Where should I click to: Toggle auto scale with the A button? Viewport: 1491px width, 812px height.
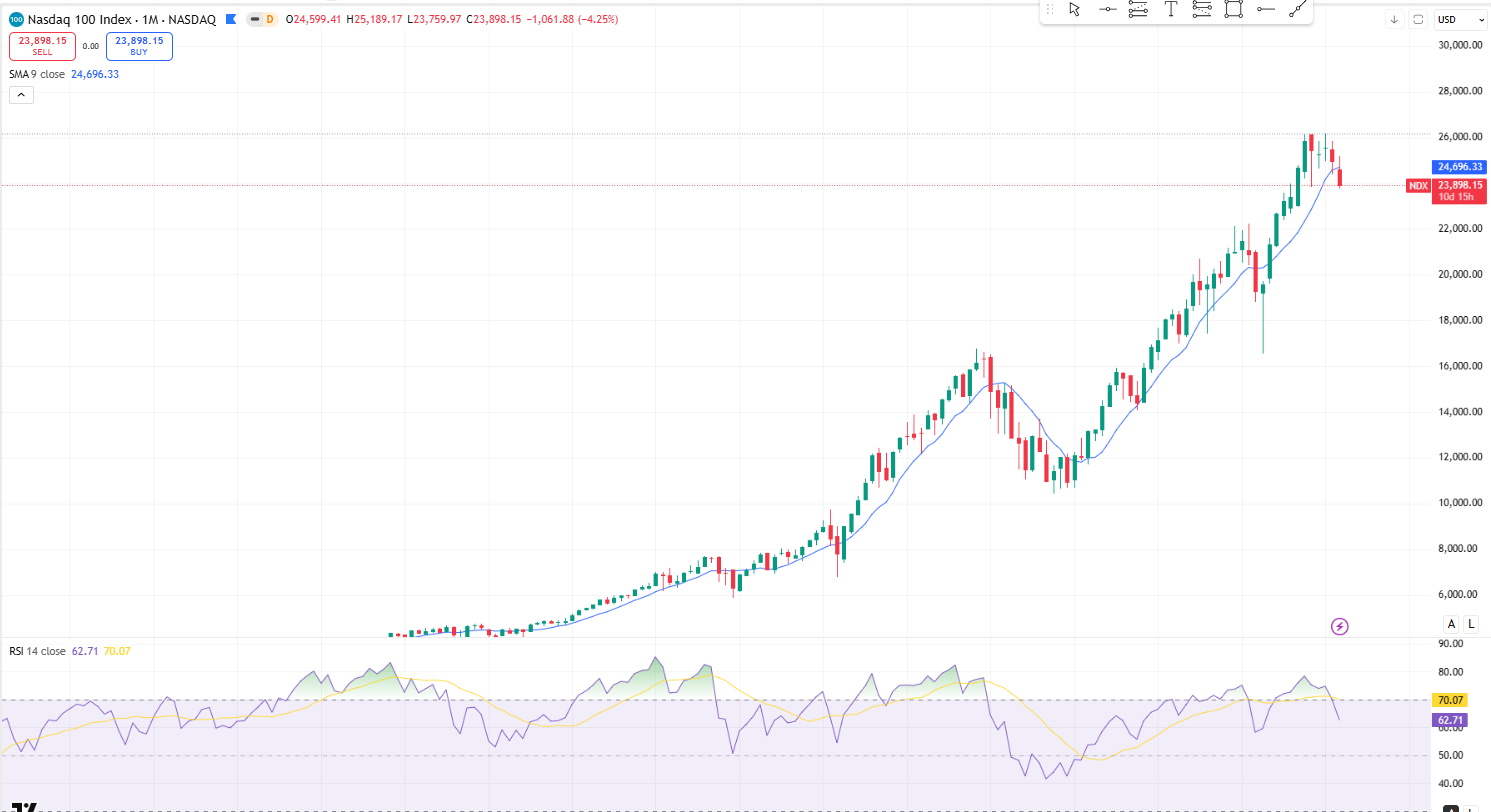pyautogui.click(x=1451, y=623)
